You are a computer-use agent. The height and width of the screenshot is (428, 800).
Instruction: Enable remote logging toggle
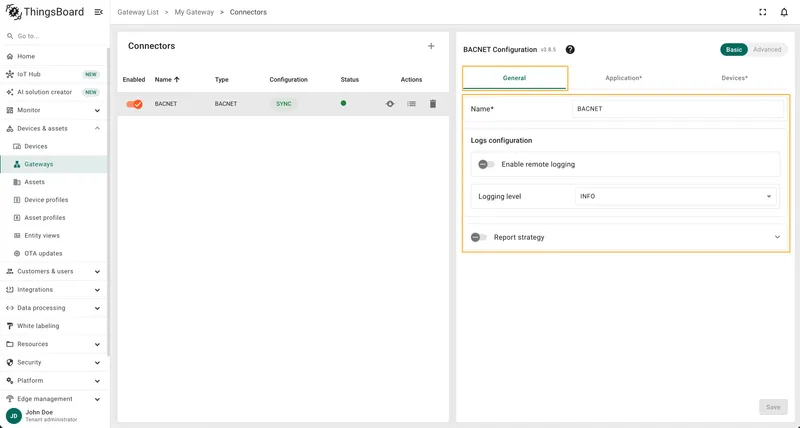point(486,164)
